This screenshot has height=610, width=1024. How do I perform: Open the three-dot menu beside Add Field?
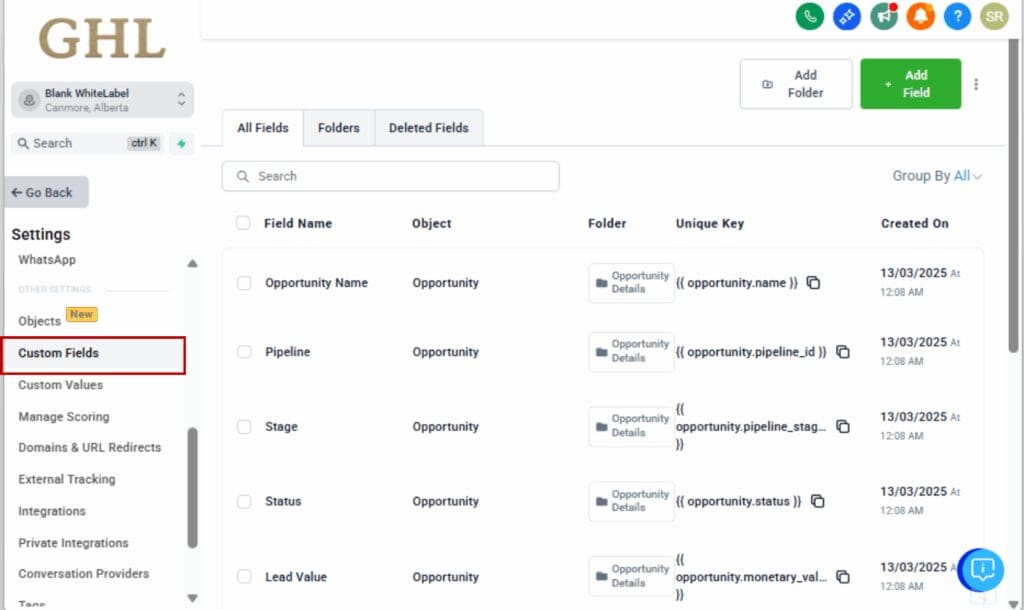click(x=975, y=83)
